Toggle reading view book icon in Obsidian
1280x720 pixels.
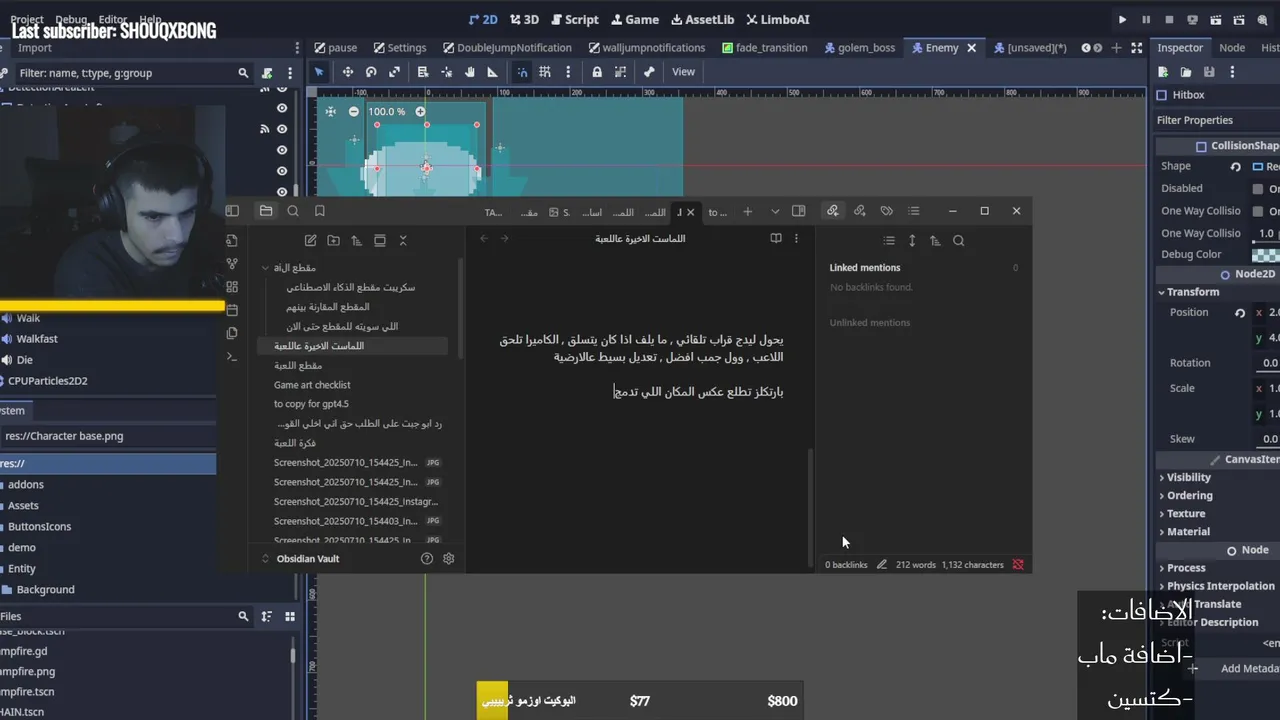(775, 239)
